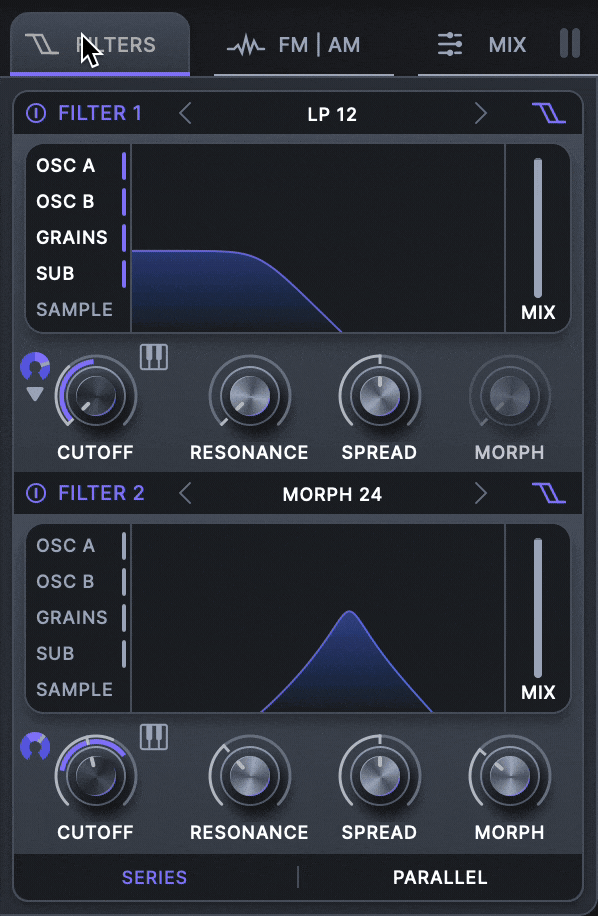Click Filter 2 filter-shape icon at right
Screen dimensions: 598x916
tap(549, 494)
